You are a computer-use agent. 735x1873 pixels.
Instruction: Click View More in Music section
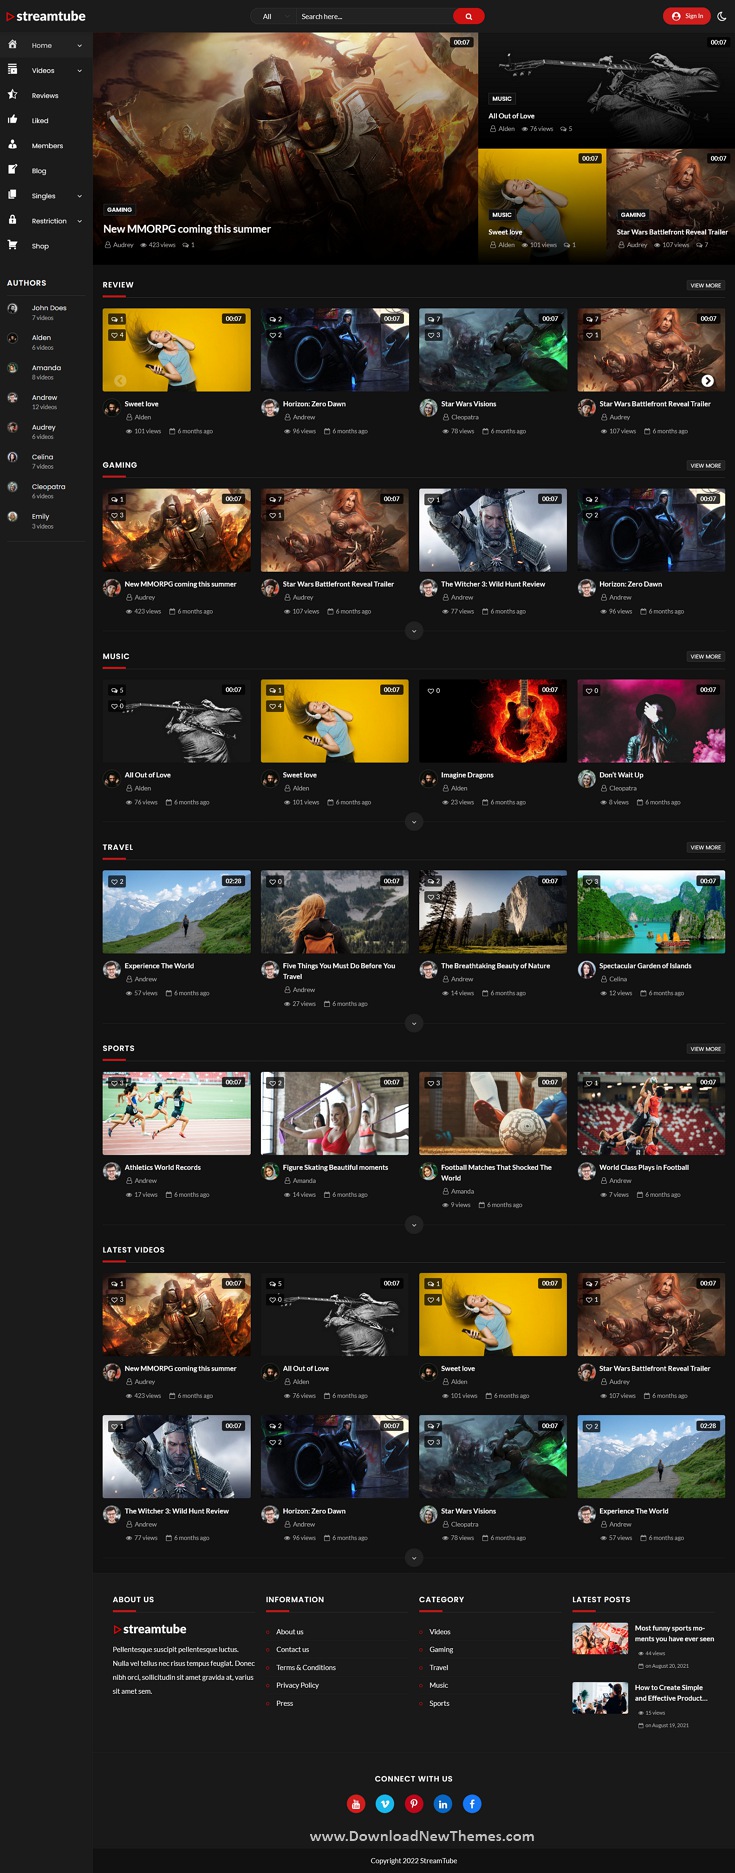(705, 656)
